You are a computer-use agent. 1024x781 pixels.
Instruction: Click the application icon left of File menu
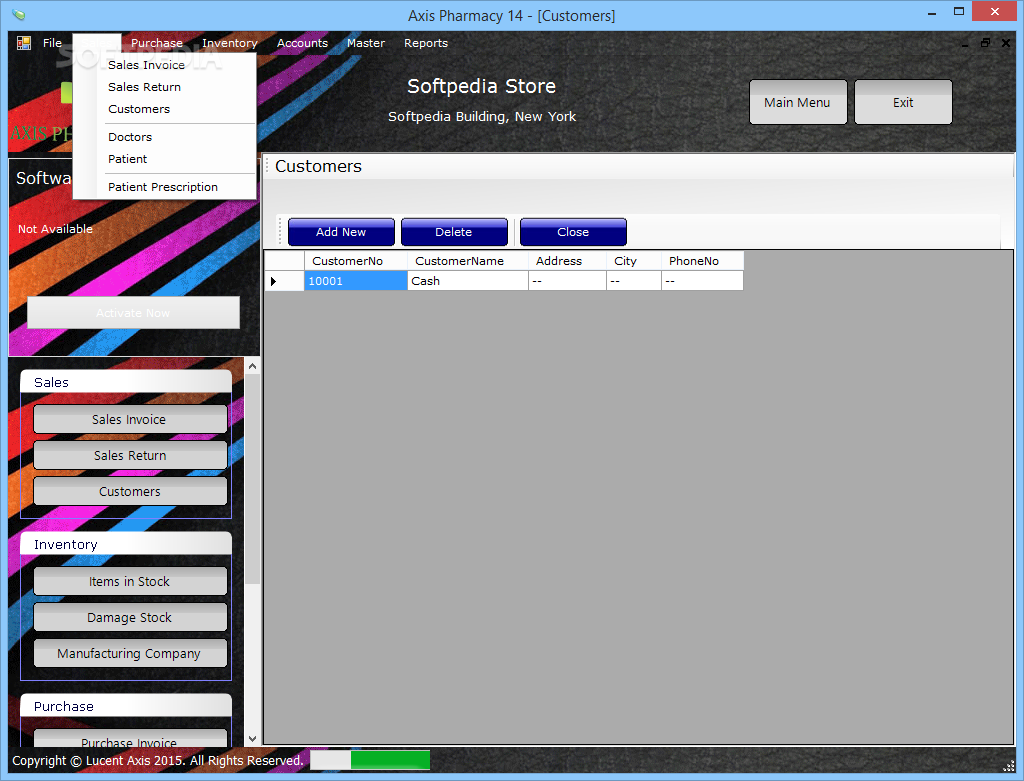click(24, 43)
